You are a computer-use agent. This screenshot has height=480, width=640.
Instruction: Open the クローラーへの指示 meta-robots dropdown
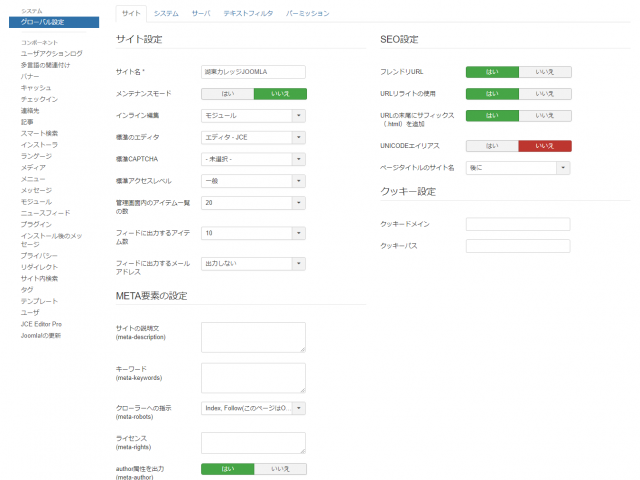[x=253, y=408]
